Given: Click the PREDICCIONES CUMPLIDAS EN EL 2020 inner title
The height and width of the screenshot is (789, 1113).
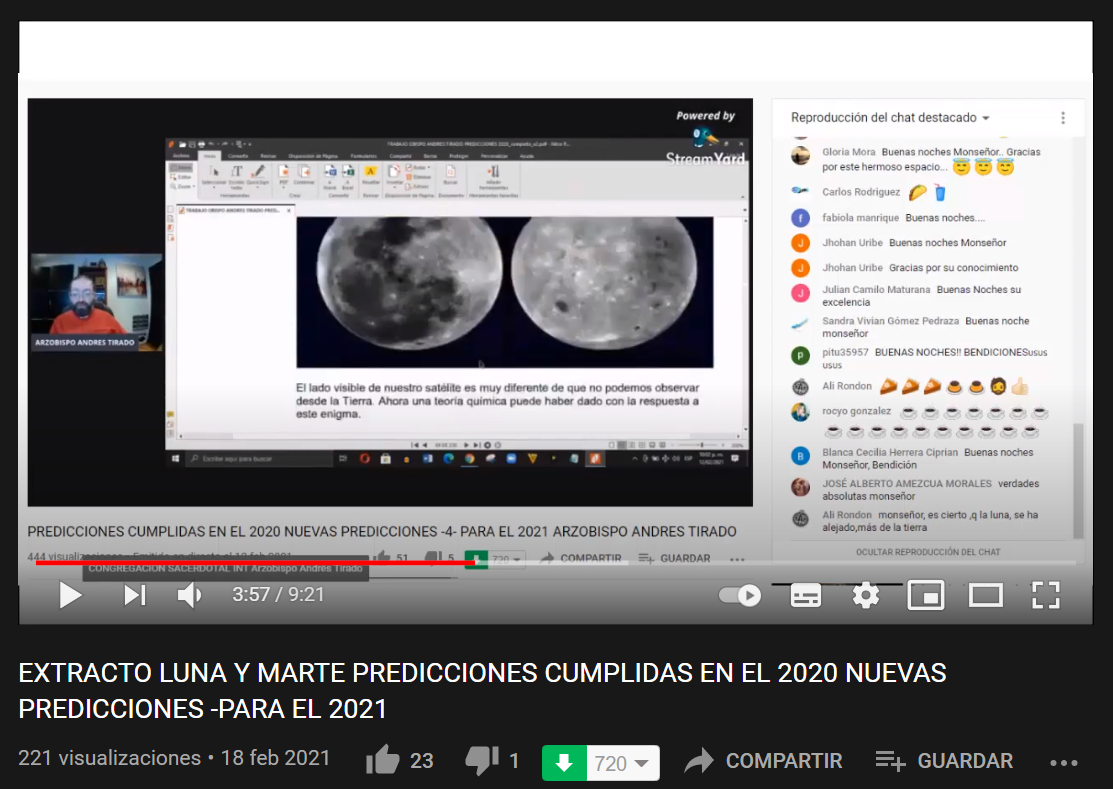Looking at the screenshot, I should click(382, 531).
